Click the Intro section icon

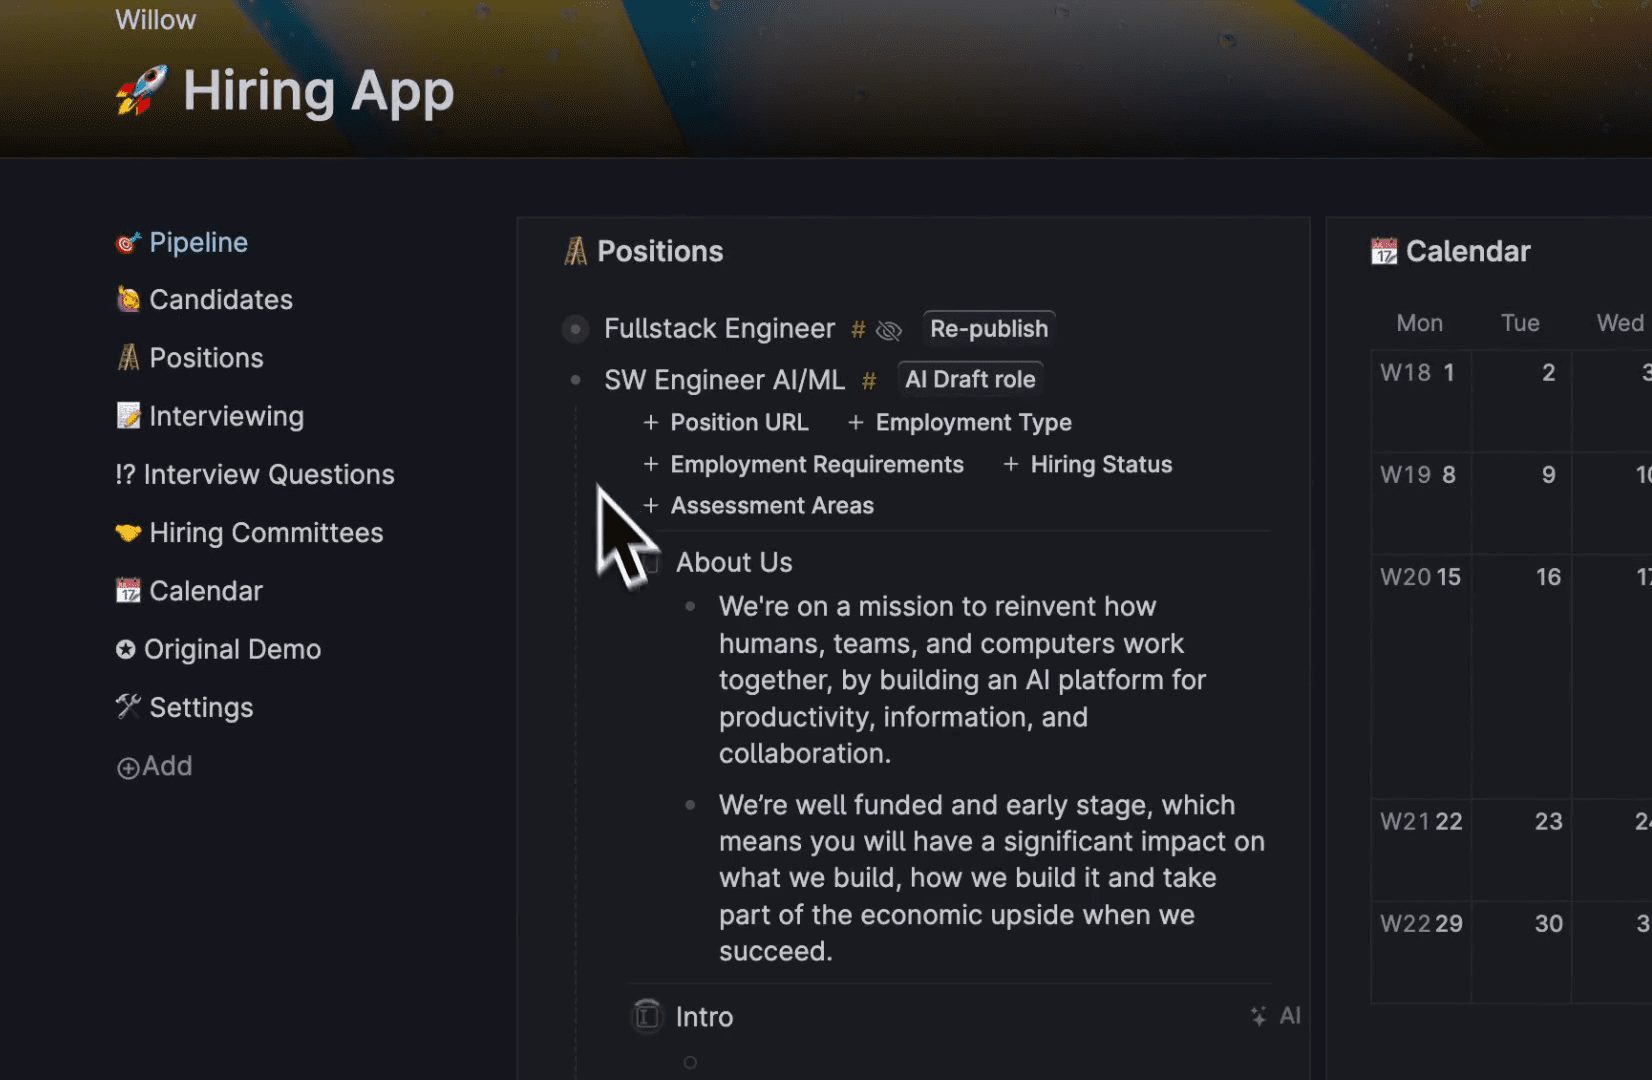[647, 1016]
